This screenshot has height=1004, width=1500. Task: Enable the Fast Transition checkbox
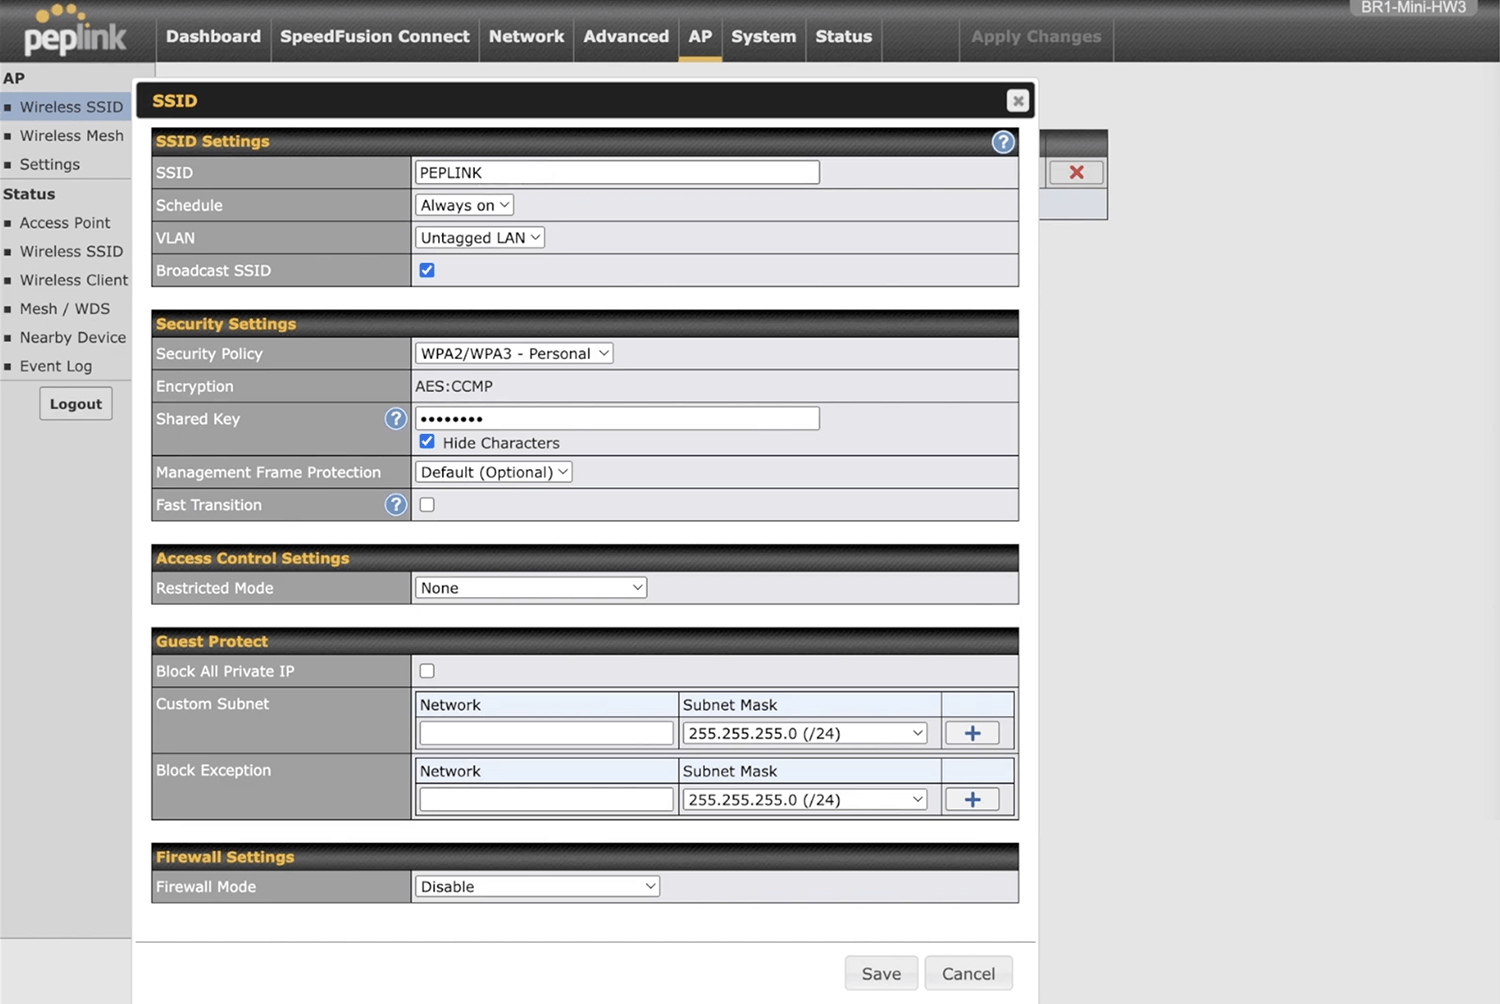427,505
